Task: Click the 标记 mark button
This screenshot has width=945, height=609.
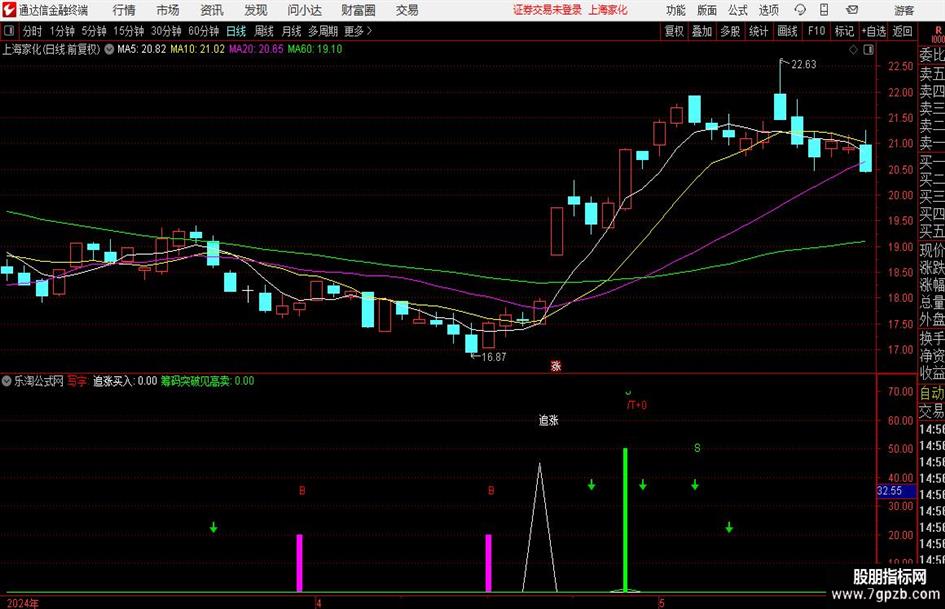Action: (x=844, y=31)
